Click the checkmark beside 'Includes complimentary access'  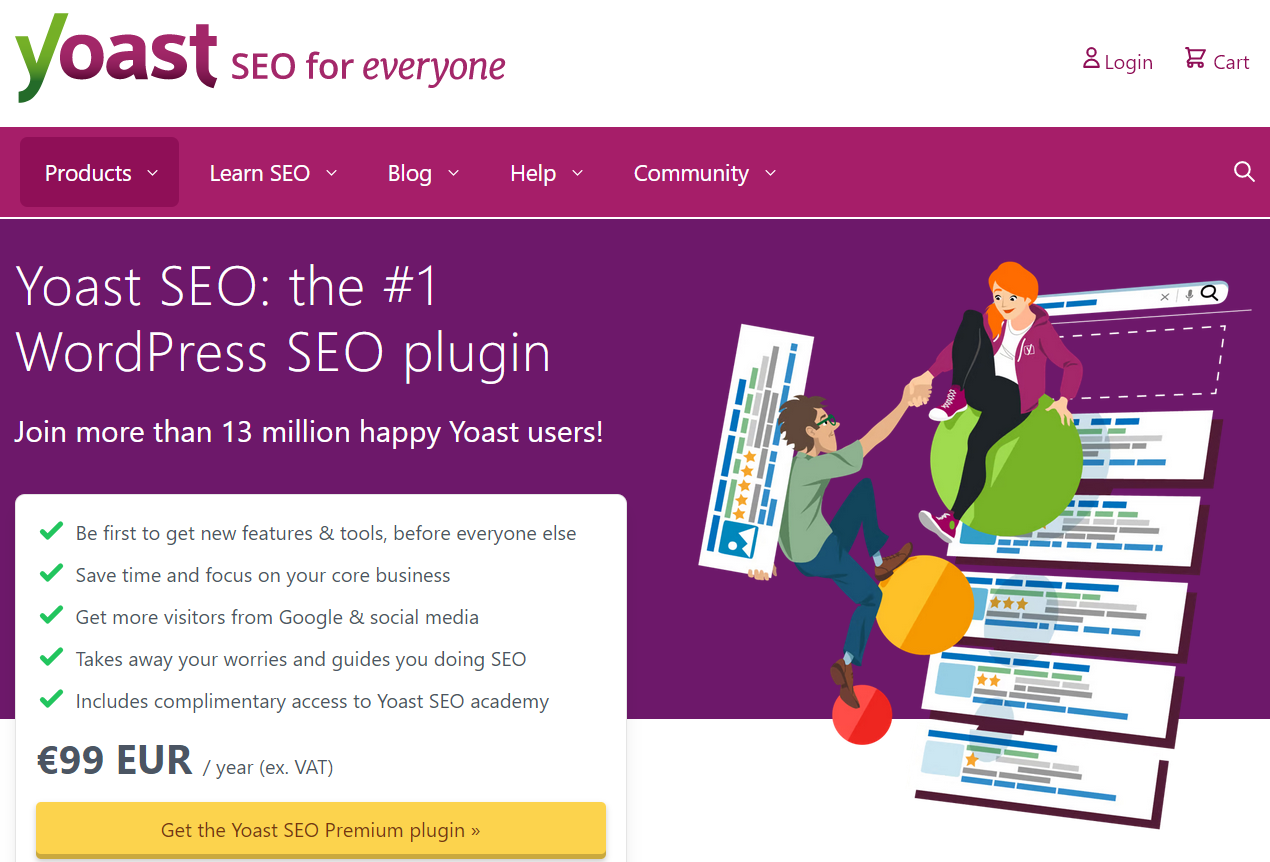tap(51, 699)
